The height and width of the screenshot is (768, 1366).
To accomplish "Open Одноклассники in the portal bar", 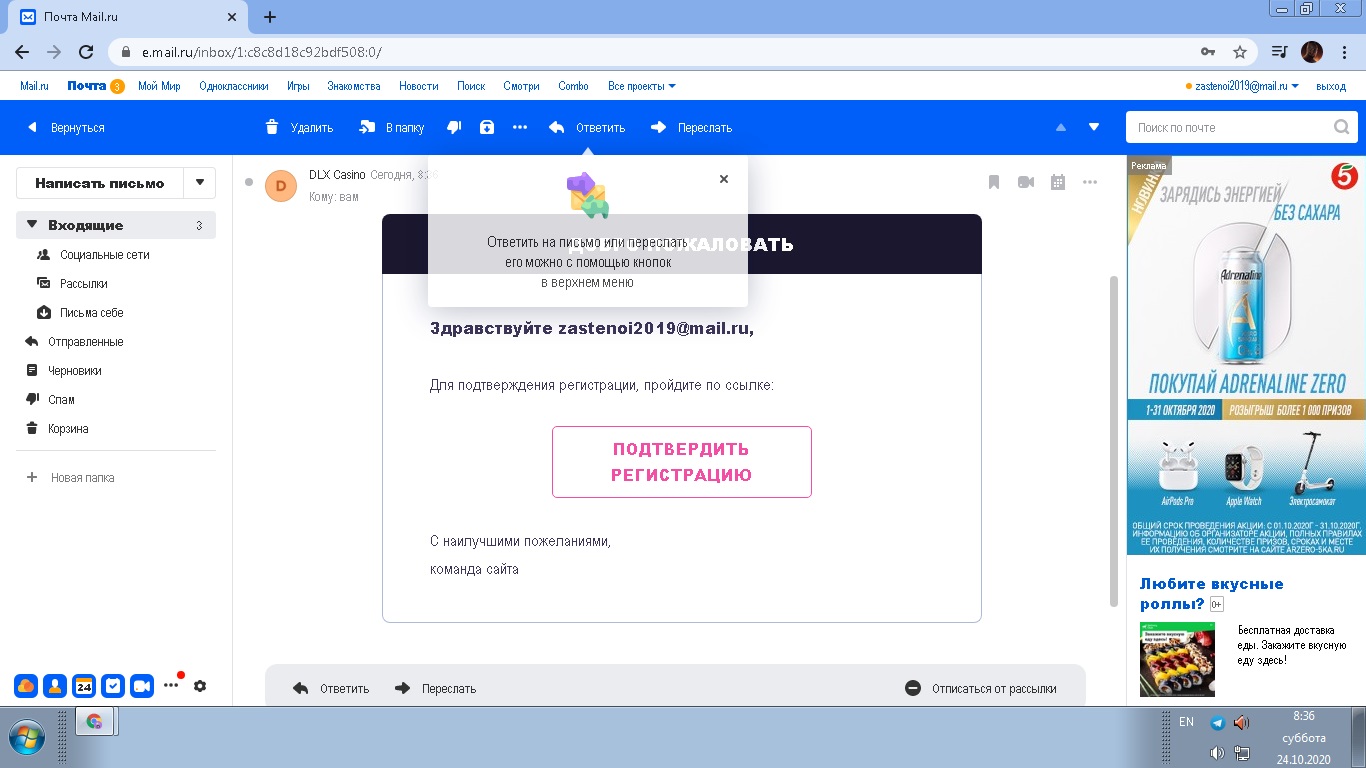I will tap(234, 86).
